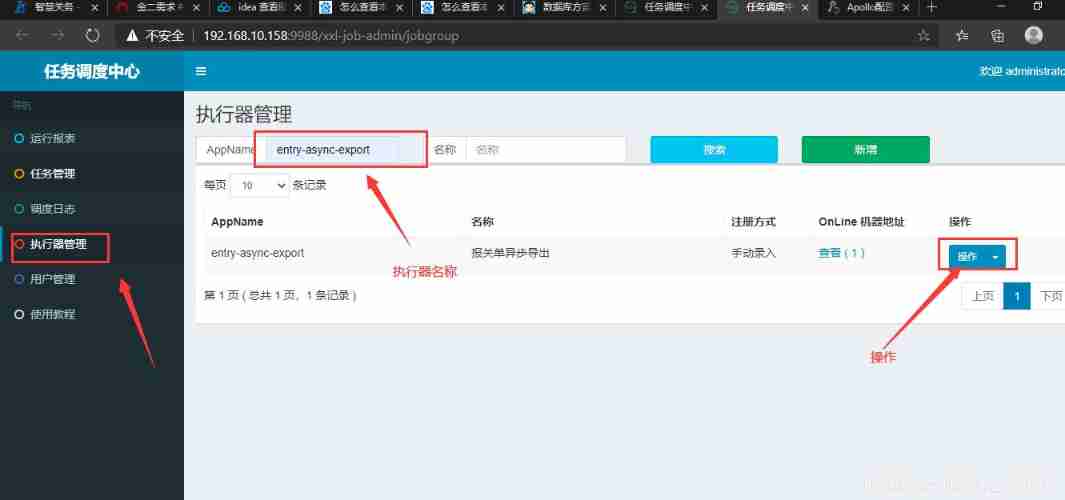This screenshot has width=1065, height=500.
Task: Focus the 名称 search input field
Action: (x=546, y=150)
